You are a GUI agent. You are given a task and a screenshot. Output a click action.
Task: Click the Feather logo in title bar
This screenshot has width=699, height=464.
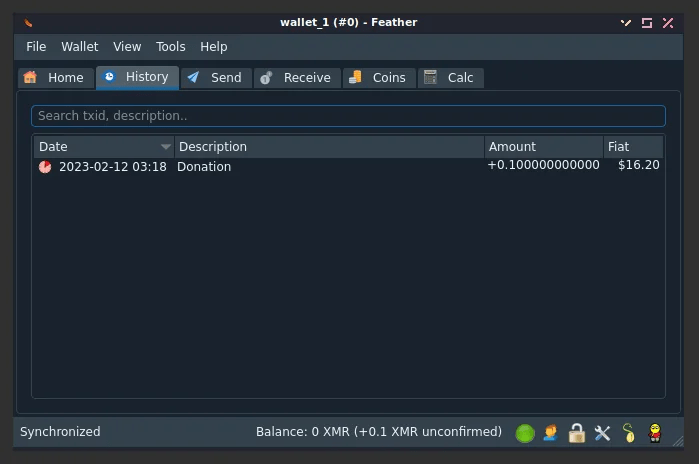(28, 23)
